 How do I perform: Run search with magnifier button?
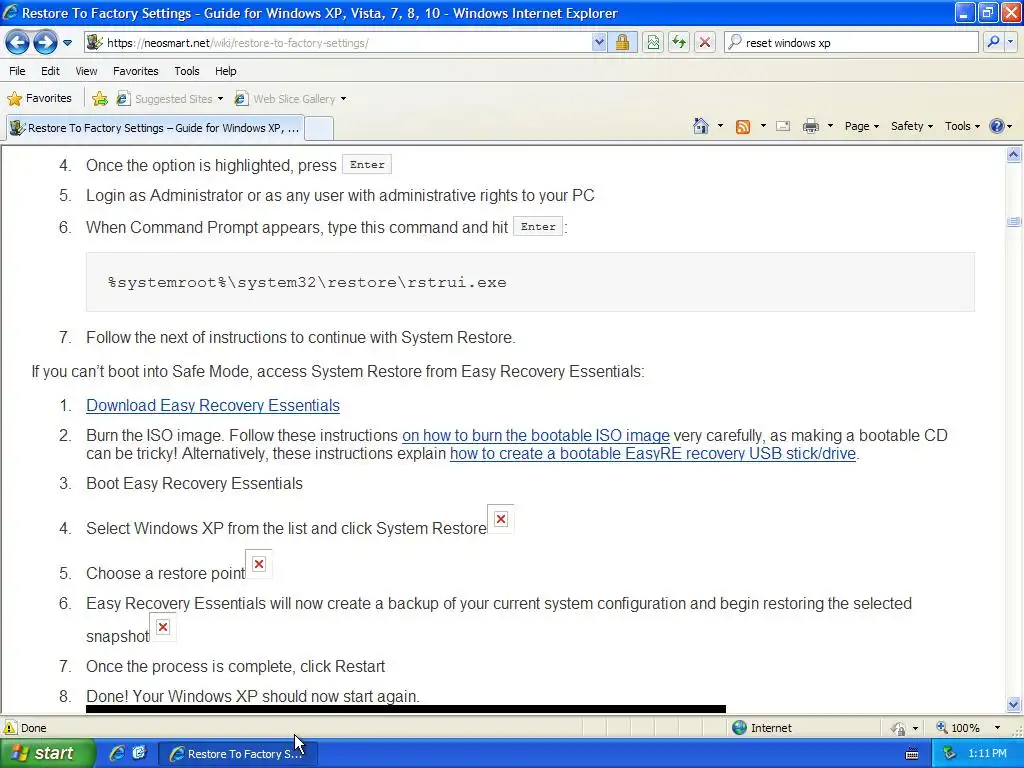point(993,43)
